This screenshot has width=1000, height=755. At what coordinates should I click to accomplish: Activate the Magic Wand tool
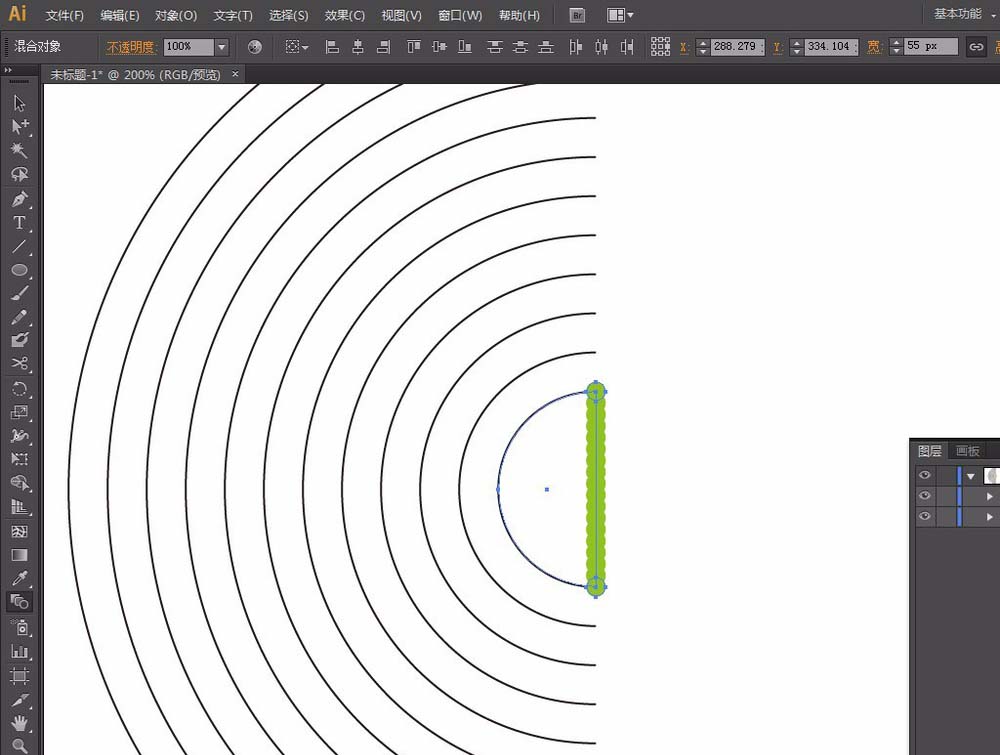click(19, 150)
